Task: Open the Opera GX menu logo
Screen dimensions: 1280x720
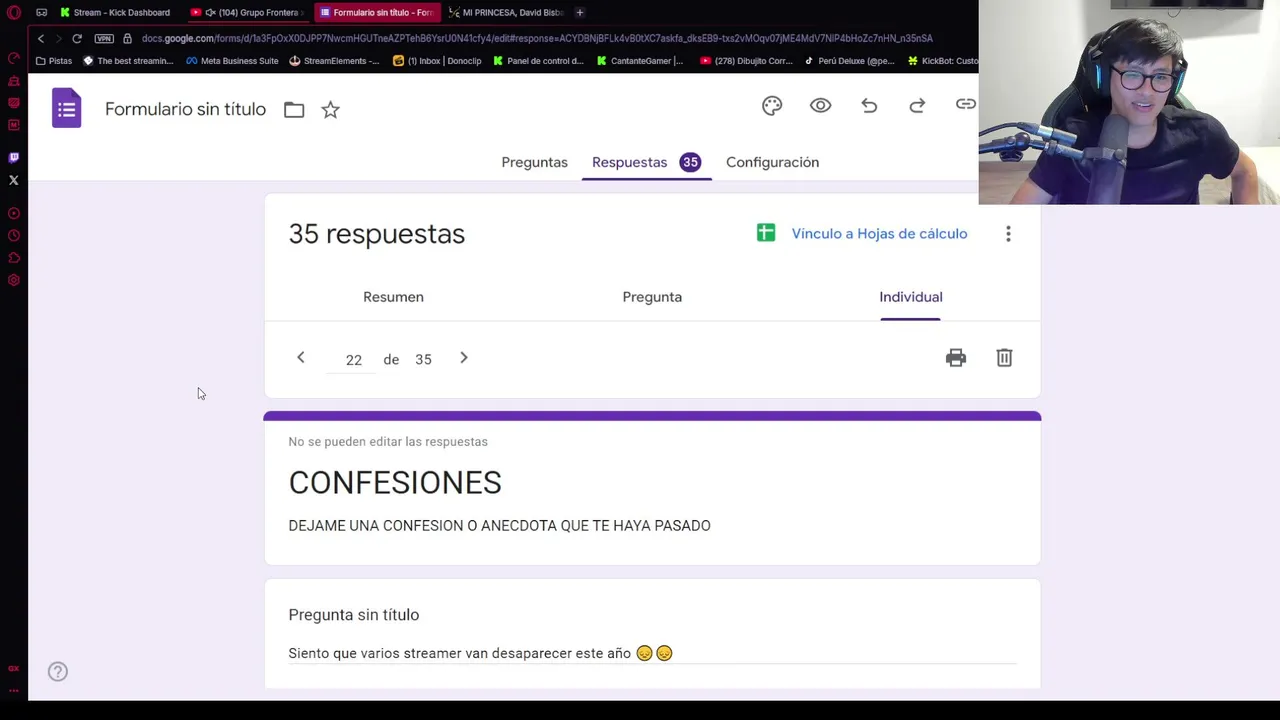Action: pos(14,13)
